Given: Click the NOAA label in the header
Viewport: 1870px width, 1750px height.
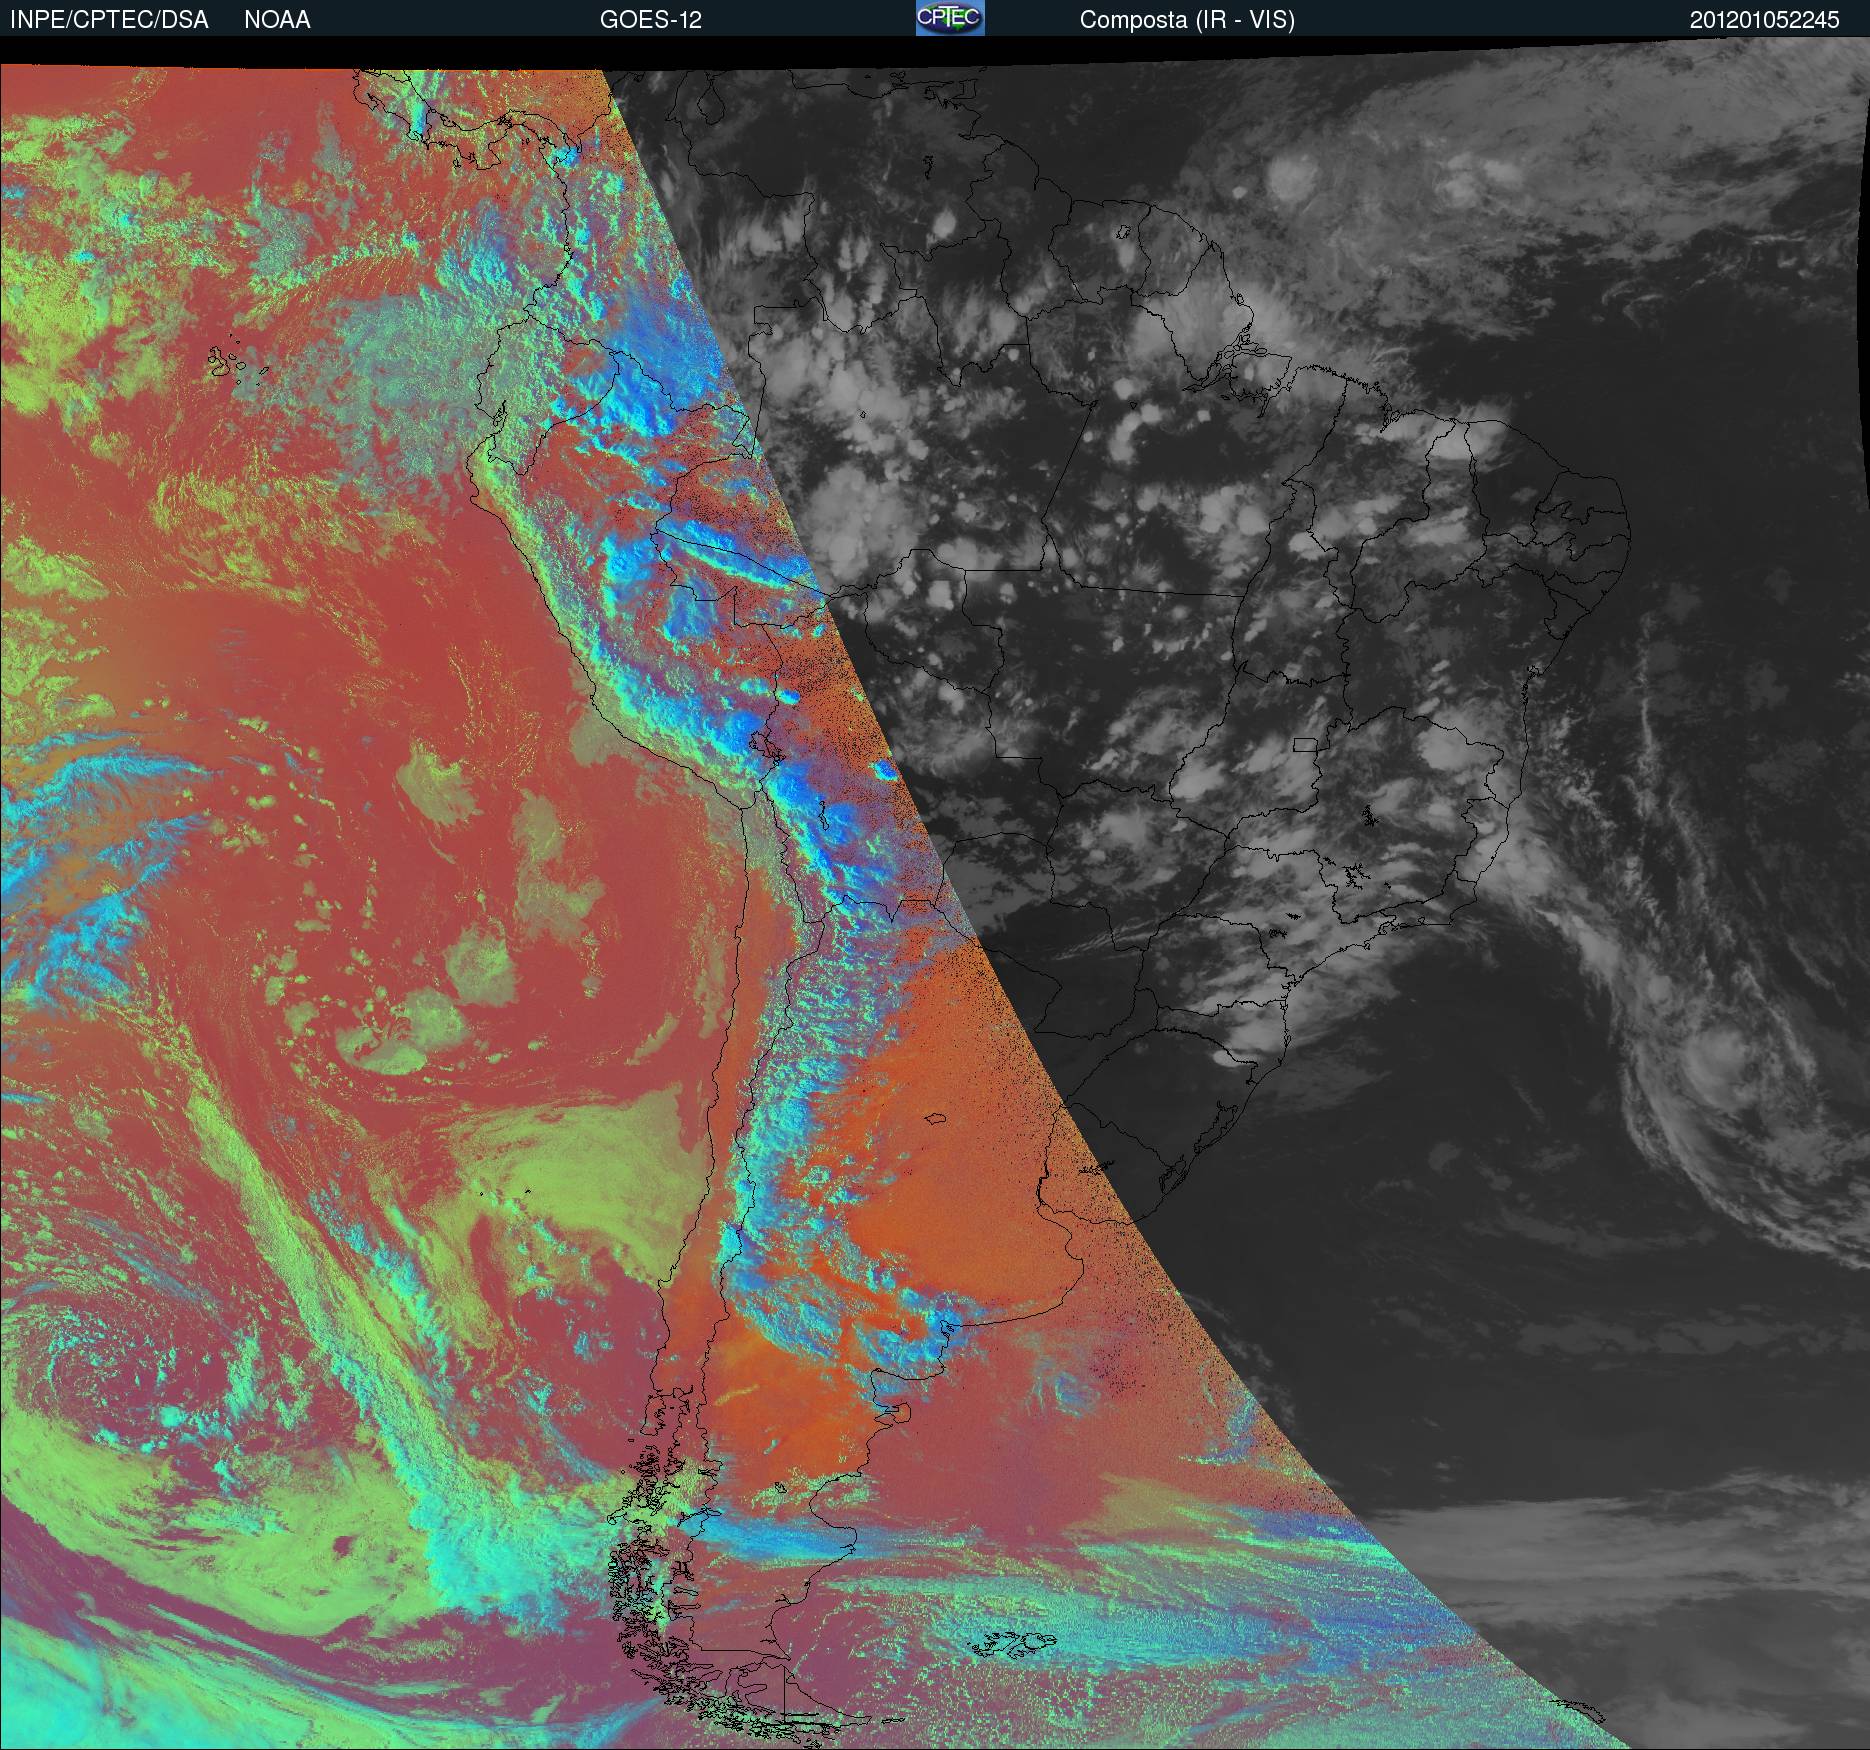Looking at the screenshot, I should [277, 20].
